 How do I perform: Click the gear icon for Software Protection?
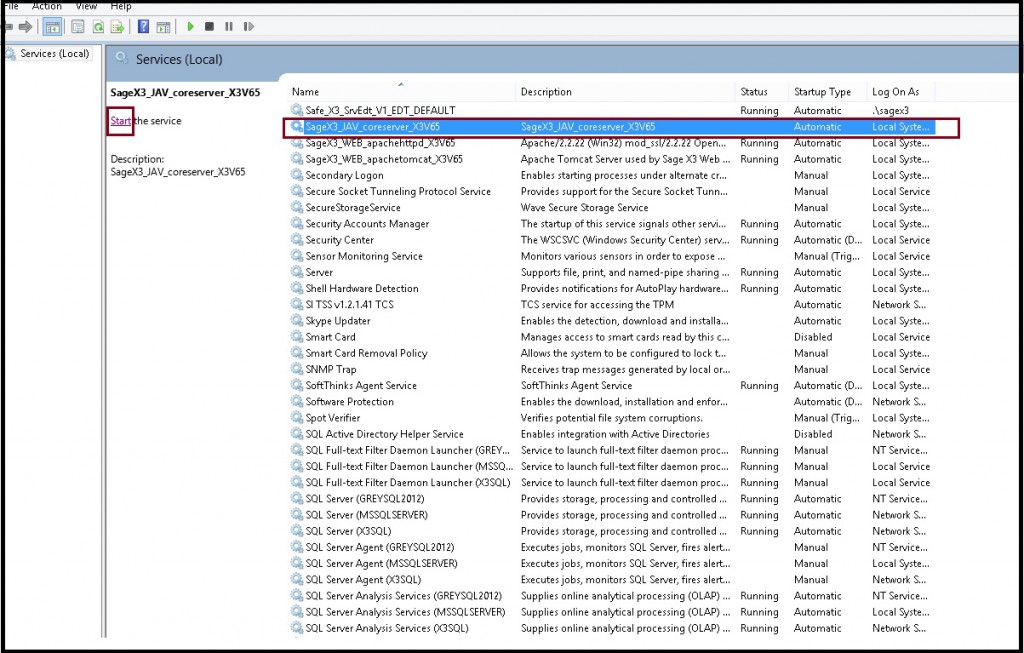297,402
